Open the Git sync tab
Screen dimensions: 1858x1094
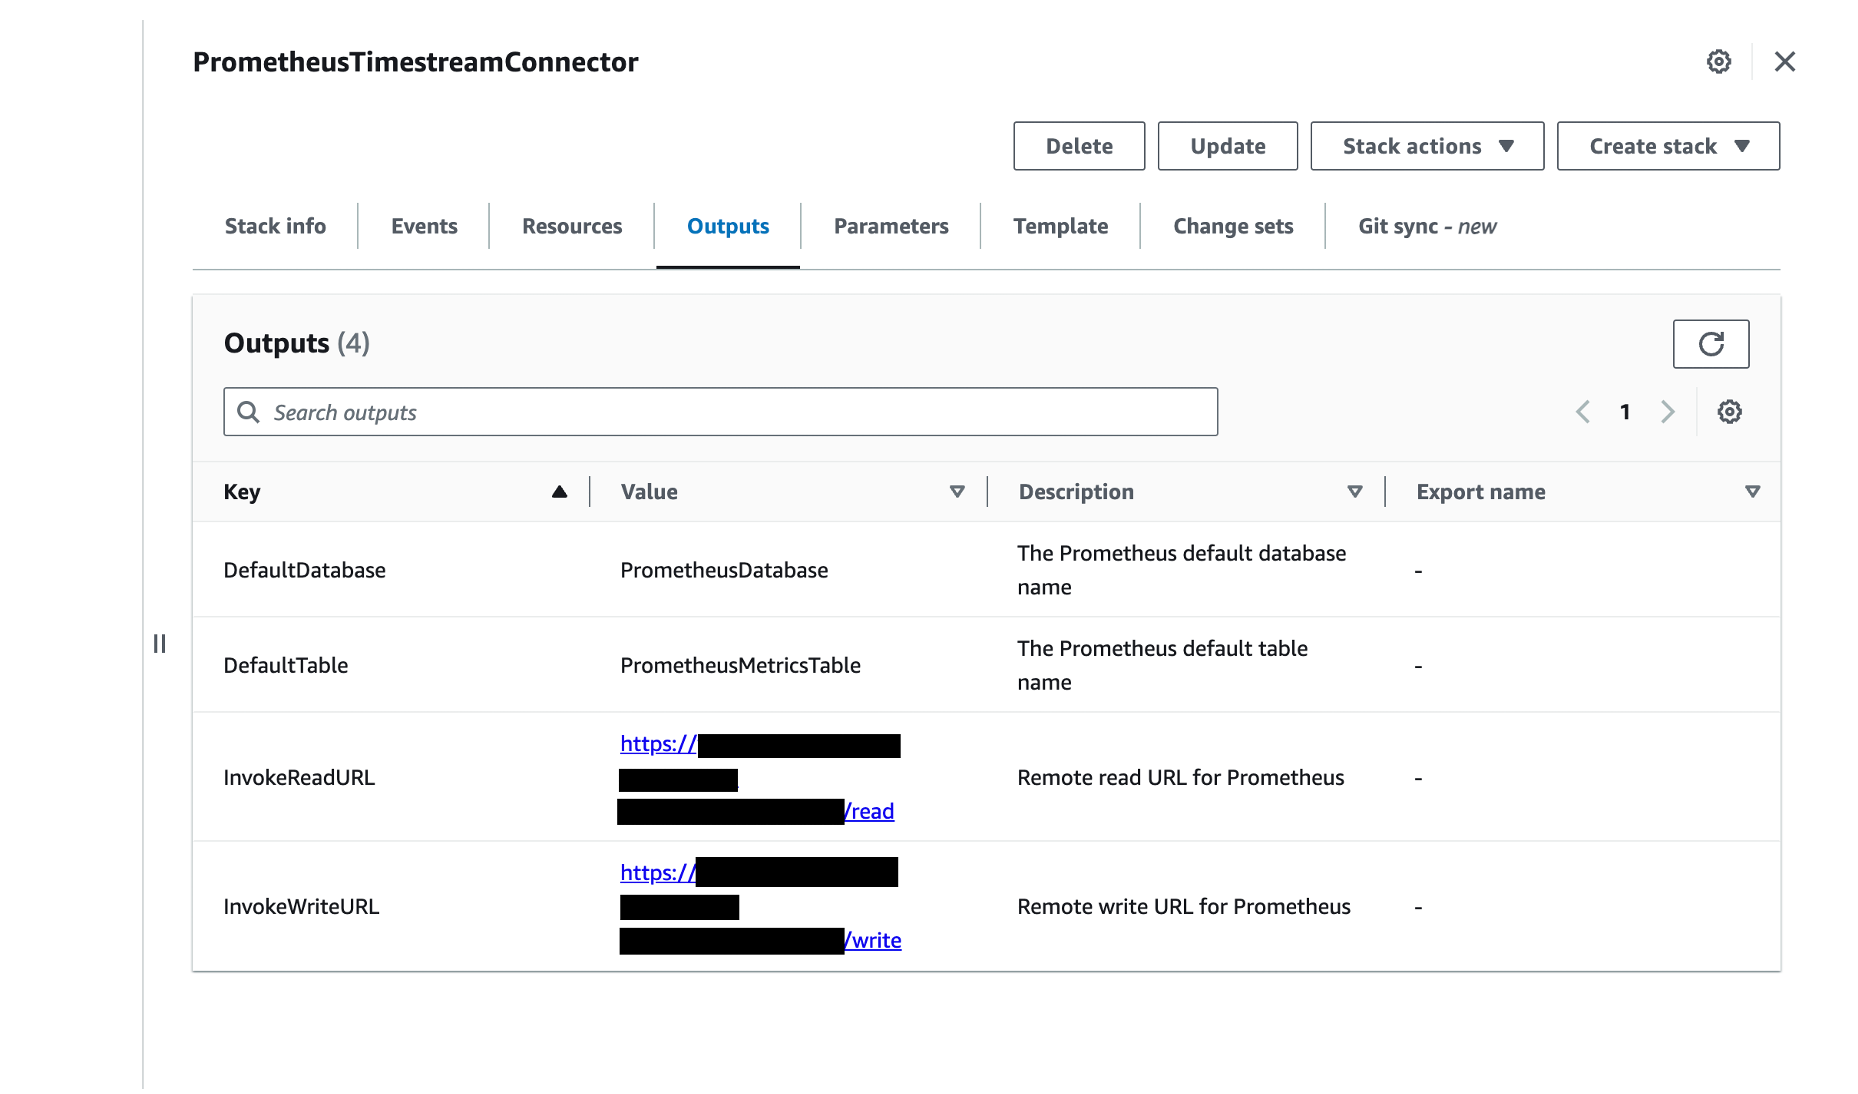(x=1427, y=226)
